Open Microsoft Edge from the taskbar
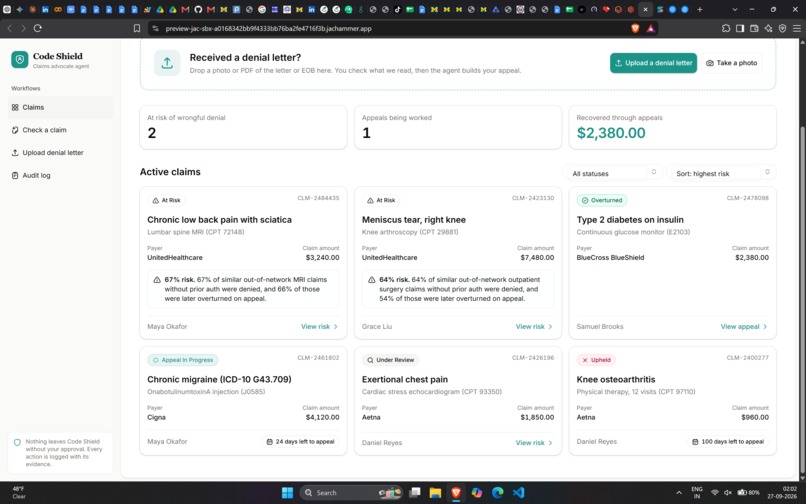Screen dimensions: 806x504 coord(498,493)
